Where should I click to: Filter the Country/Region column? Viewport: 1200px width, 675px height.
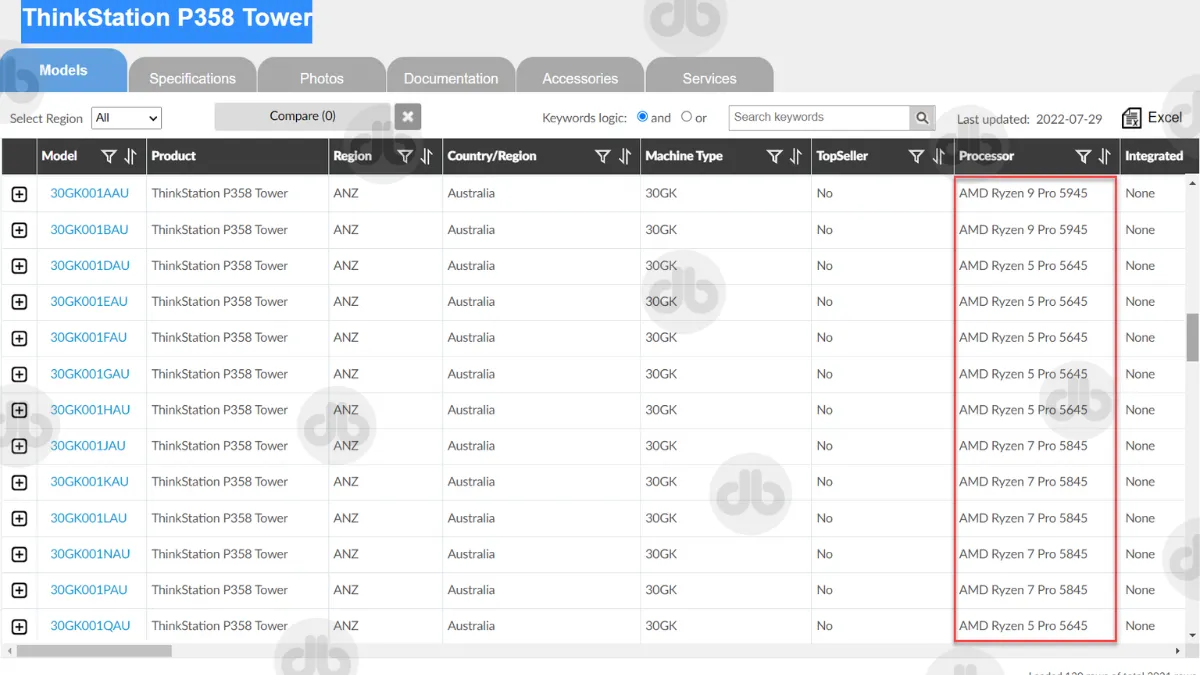pos(602,156)
